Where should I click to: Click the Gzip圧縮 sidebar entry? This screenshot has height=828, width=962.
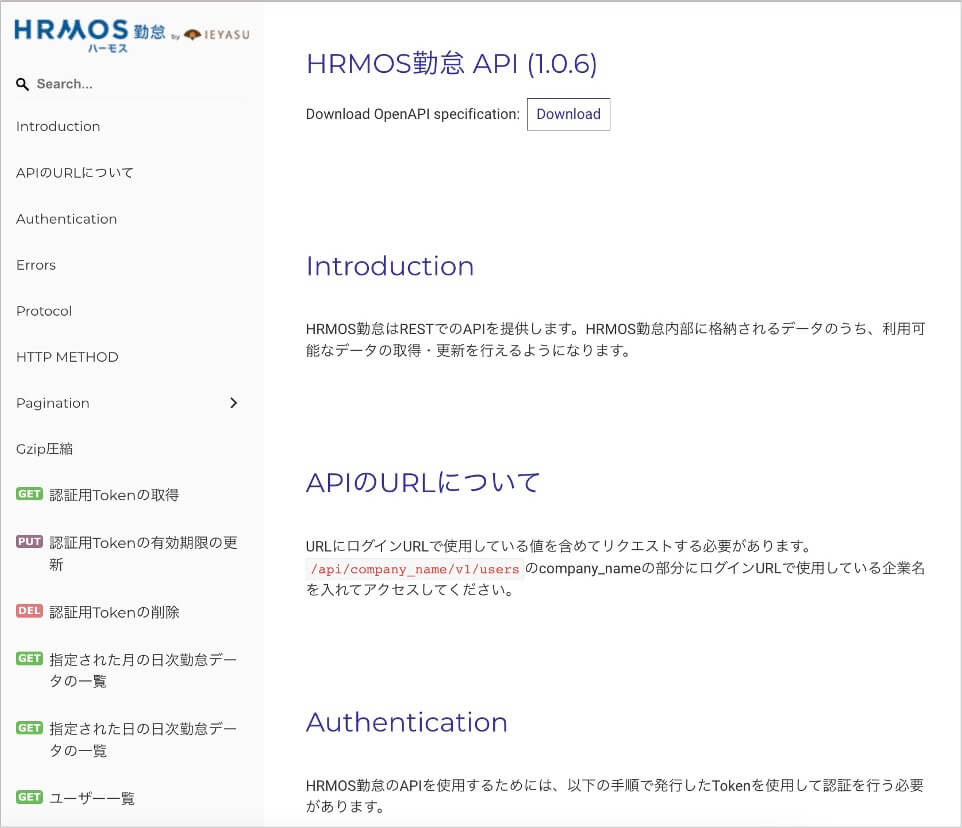click(x=44, y=449)
